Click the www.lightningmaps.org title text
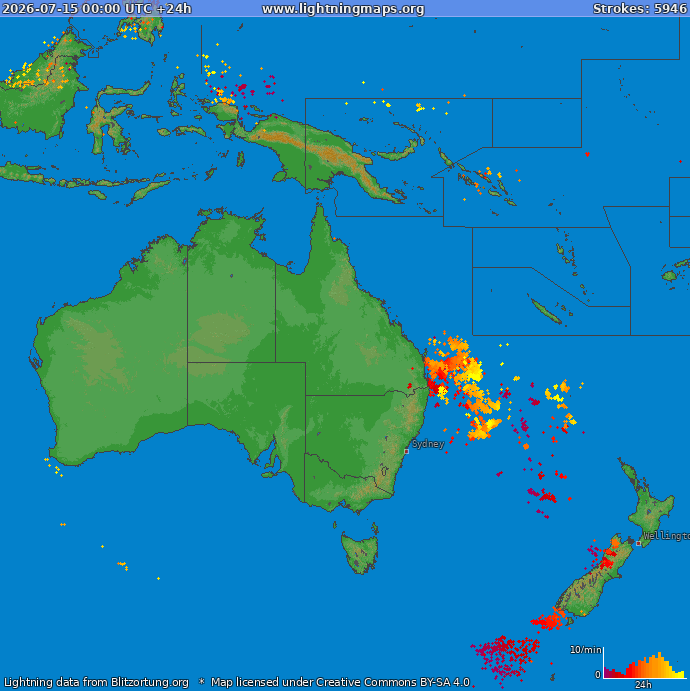The height and width of the screenshot is (691, 690). [343, 9]
